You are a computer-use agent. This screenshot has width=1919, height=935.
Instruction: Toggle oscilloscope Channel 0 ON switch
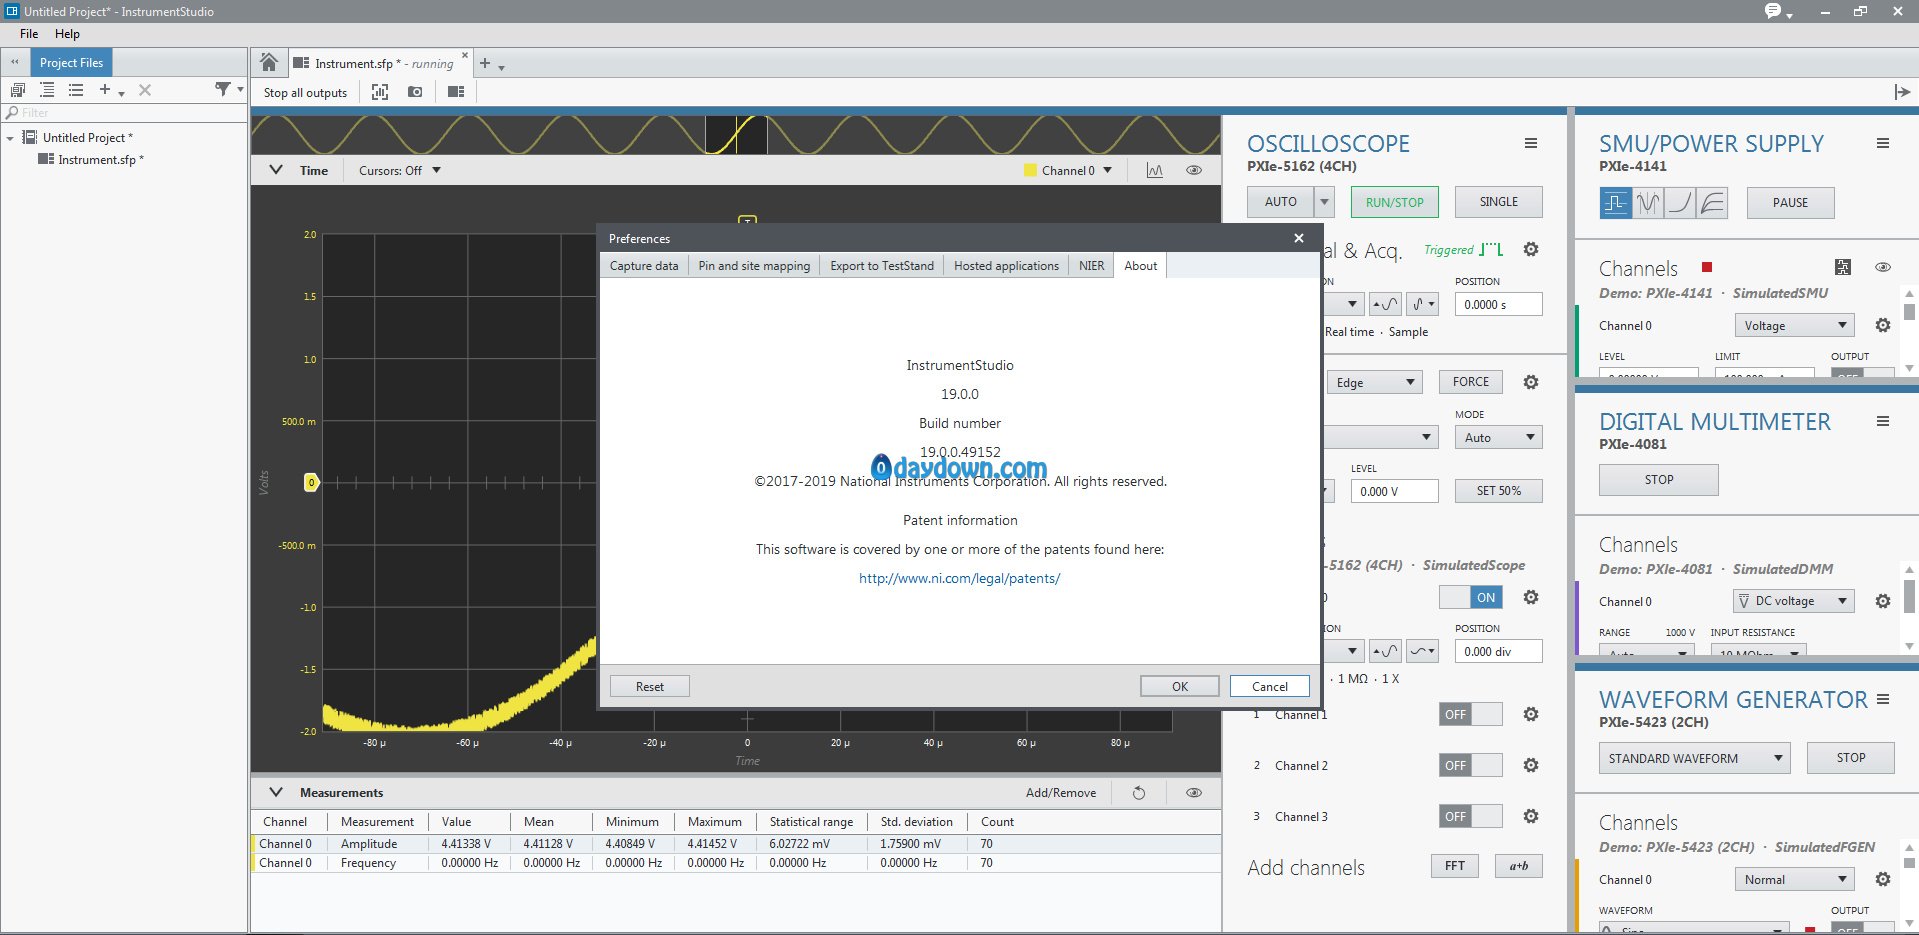[x=1471, y=598]
